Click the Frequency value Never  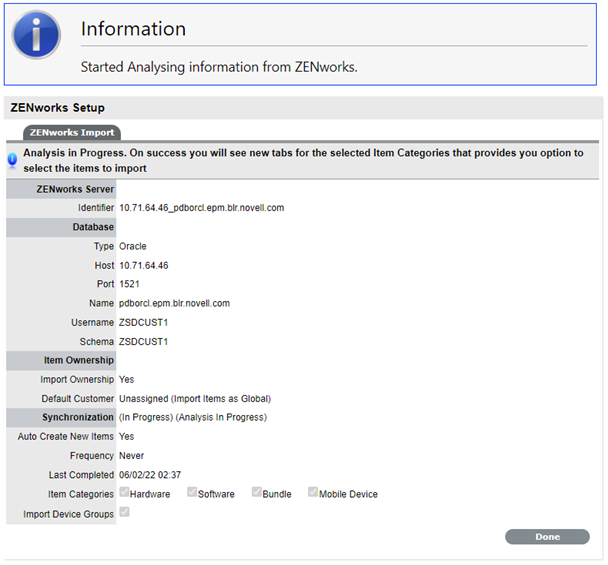pos(131,456)
